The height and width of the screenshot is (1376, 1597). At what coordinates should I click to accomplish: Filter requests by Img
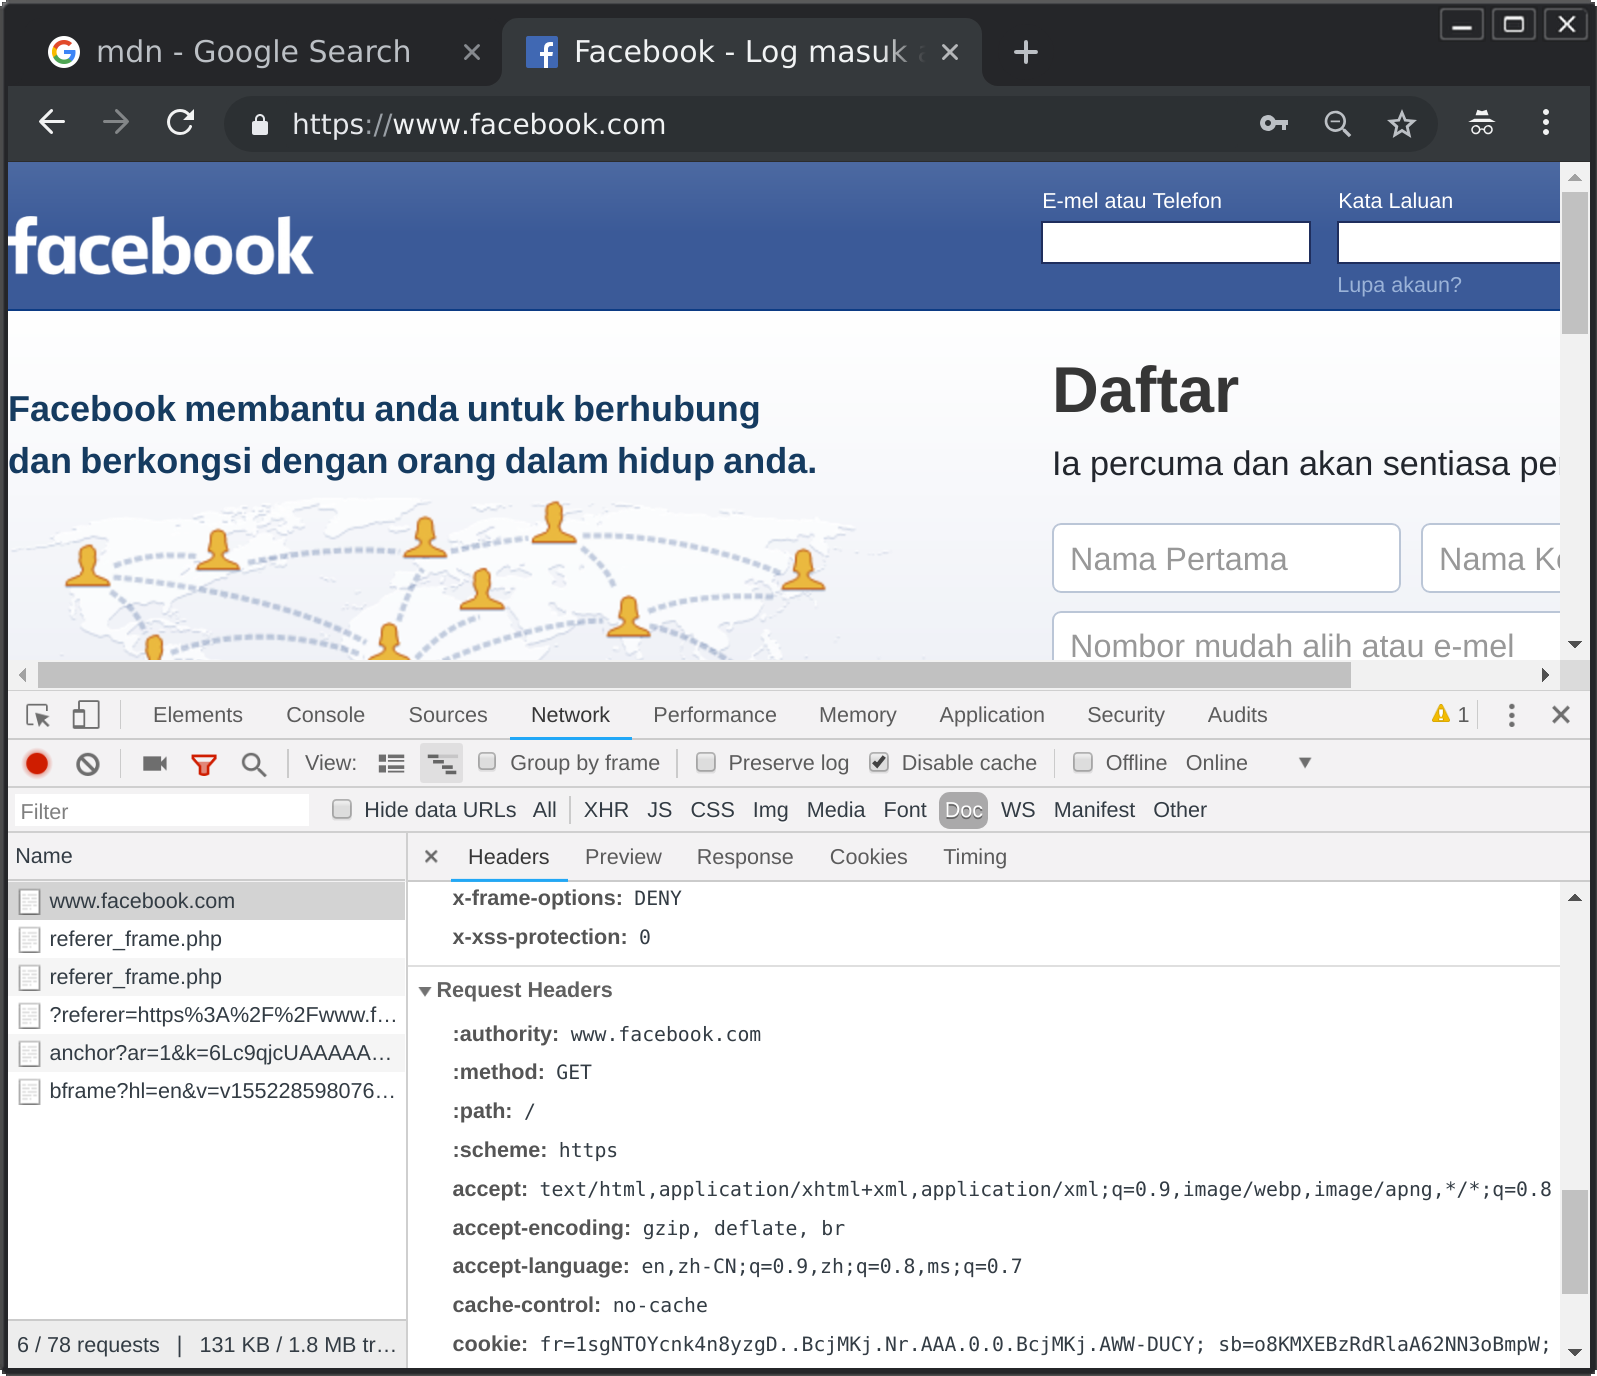pyautogui.click(x=770, y=810)
